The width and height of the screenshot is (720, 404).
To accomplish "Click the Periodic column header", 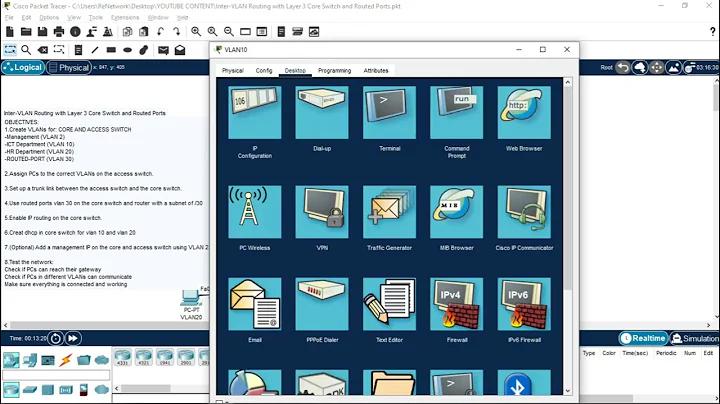I will 666,353.
